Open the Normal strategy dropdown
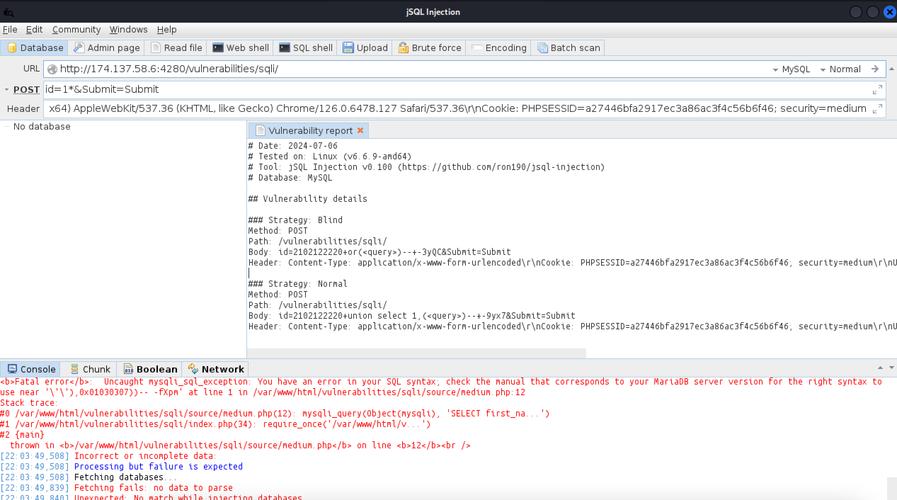The image size is (897, 500). tap(843, 69)
